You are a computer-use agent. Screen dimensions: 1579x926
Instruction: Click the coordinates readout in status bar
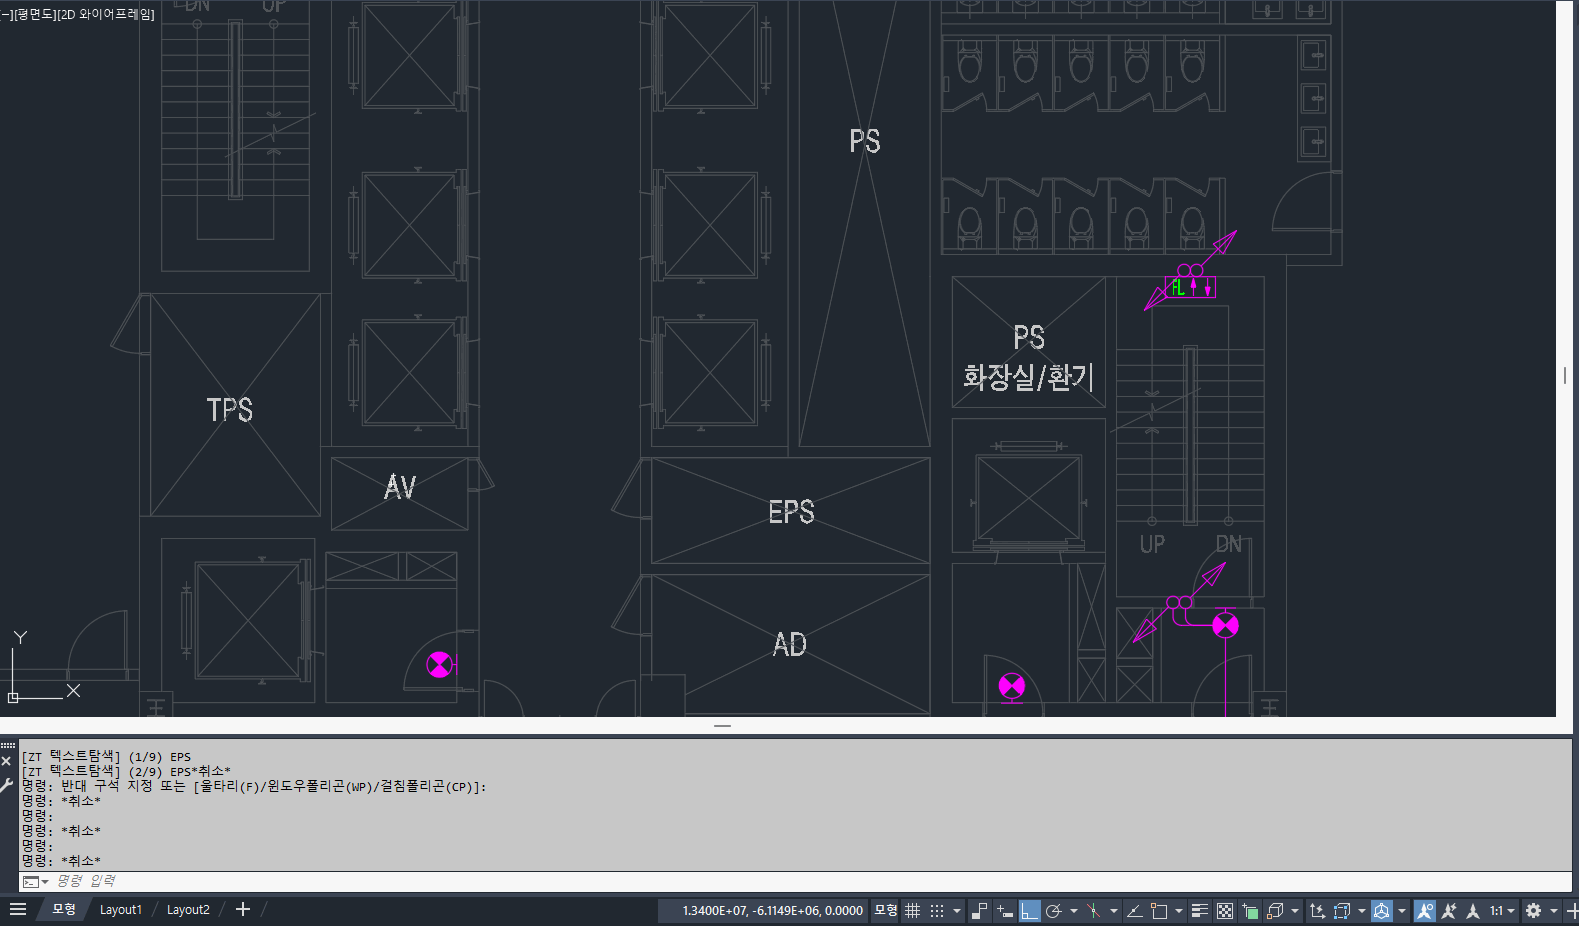(772, 911)
